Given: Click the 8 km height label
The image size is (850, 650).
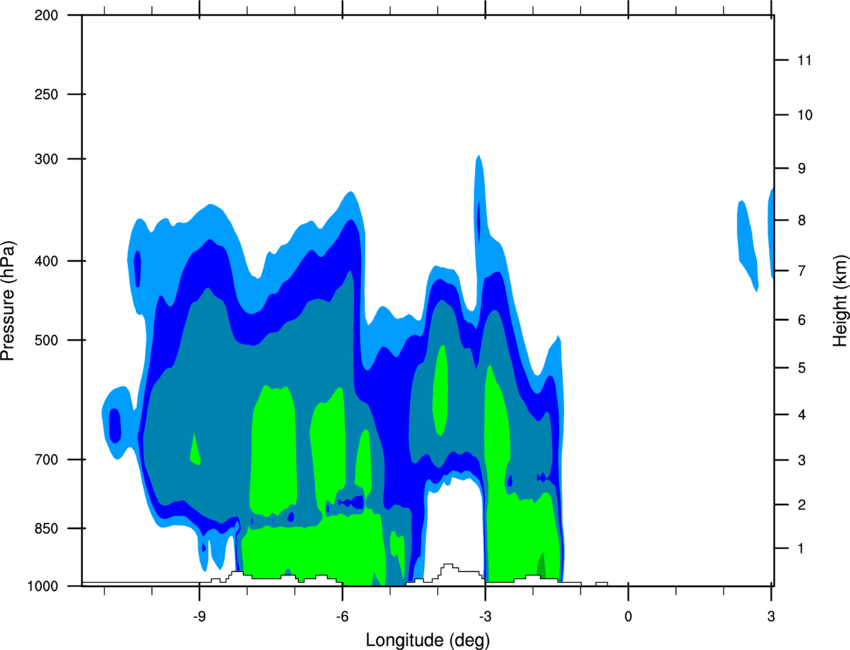Looking at the screenshot, I should pyautogui.click(x=802, y=220).
